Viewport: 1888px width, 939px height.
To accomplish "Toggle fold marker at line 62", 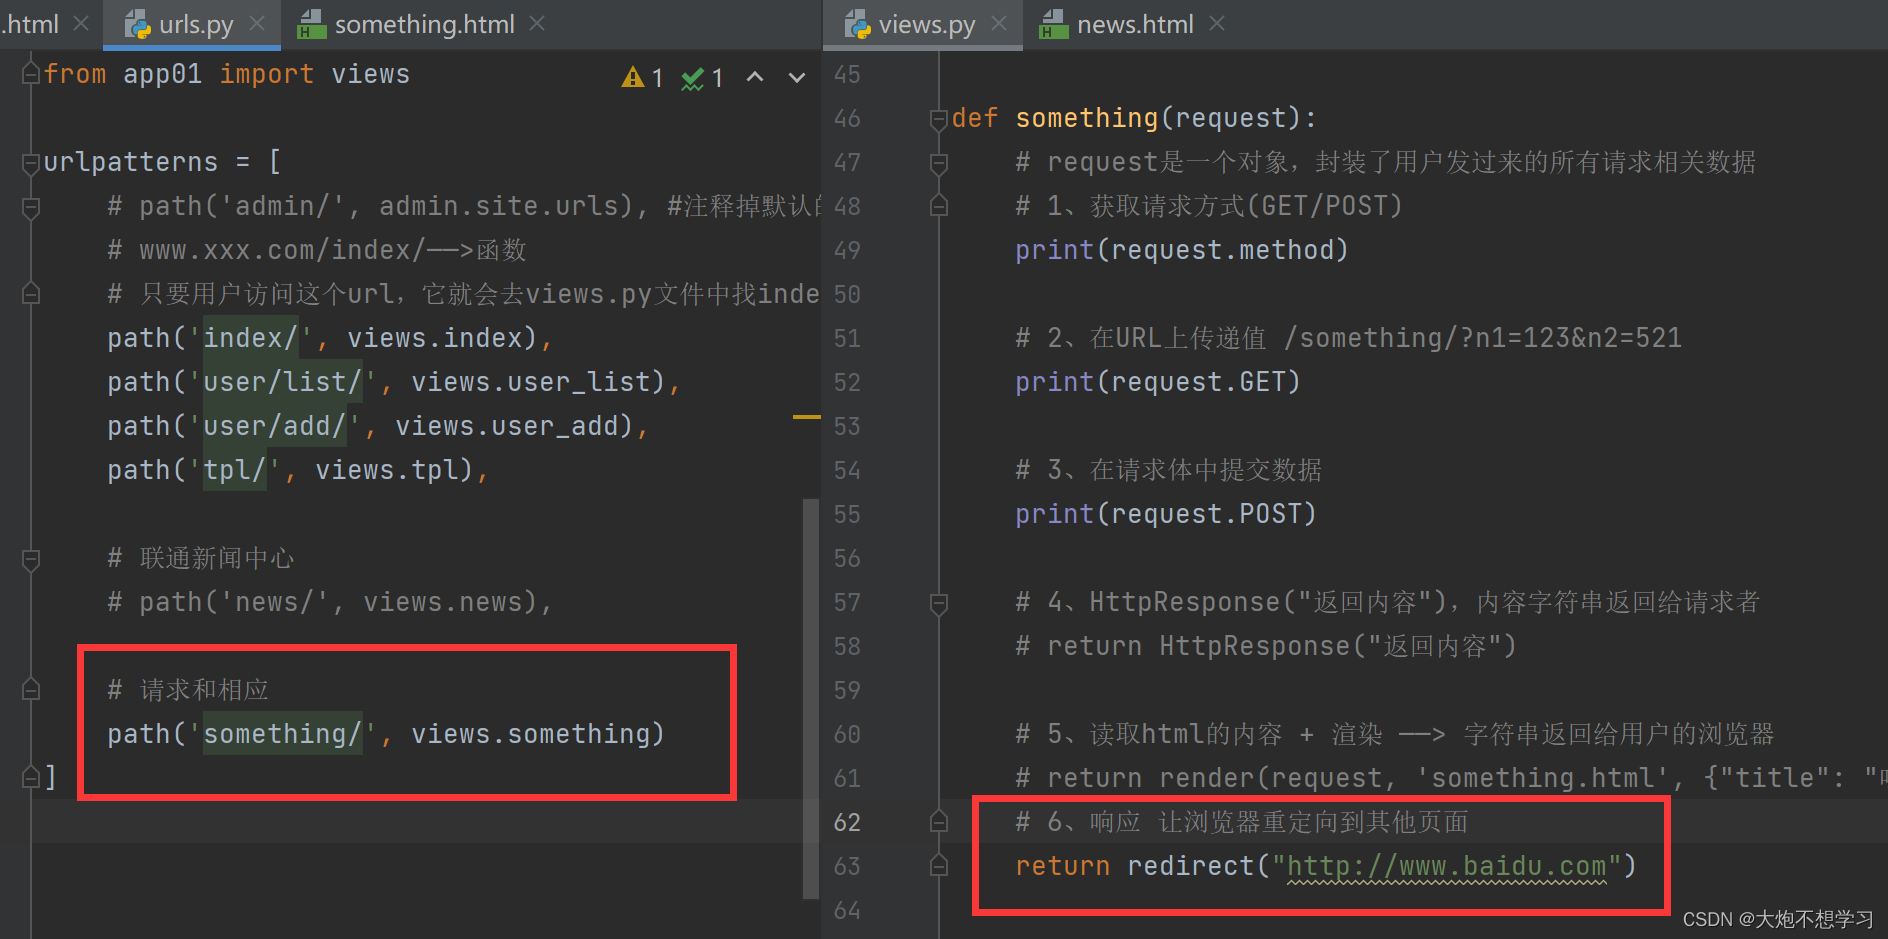I will (x=938, y=821).
